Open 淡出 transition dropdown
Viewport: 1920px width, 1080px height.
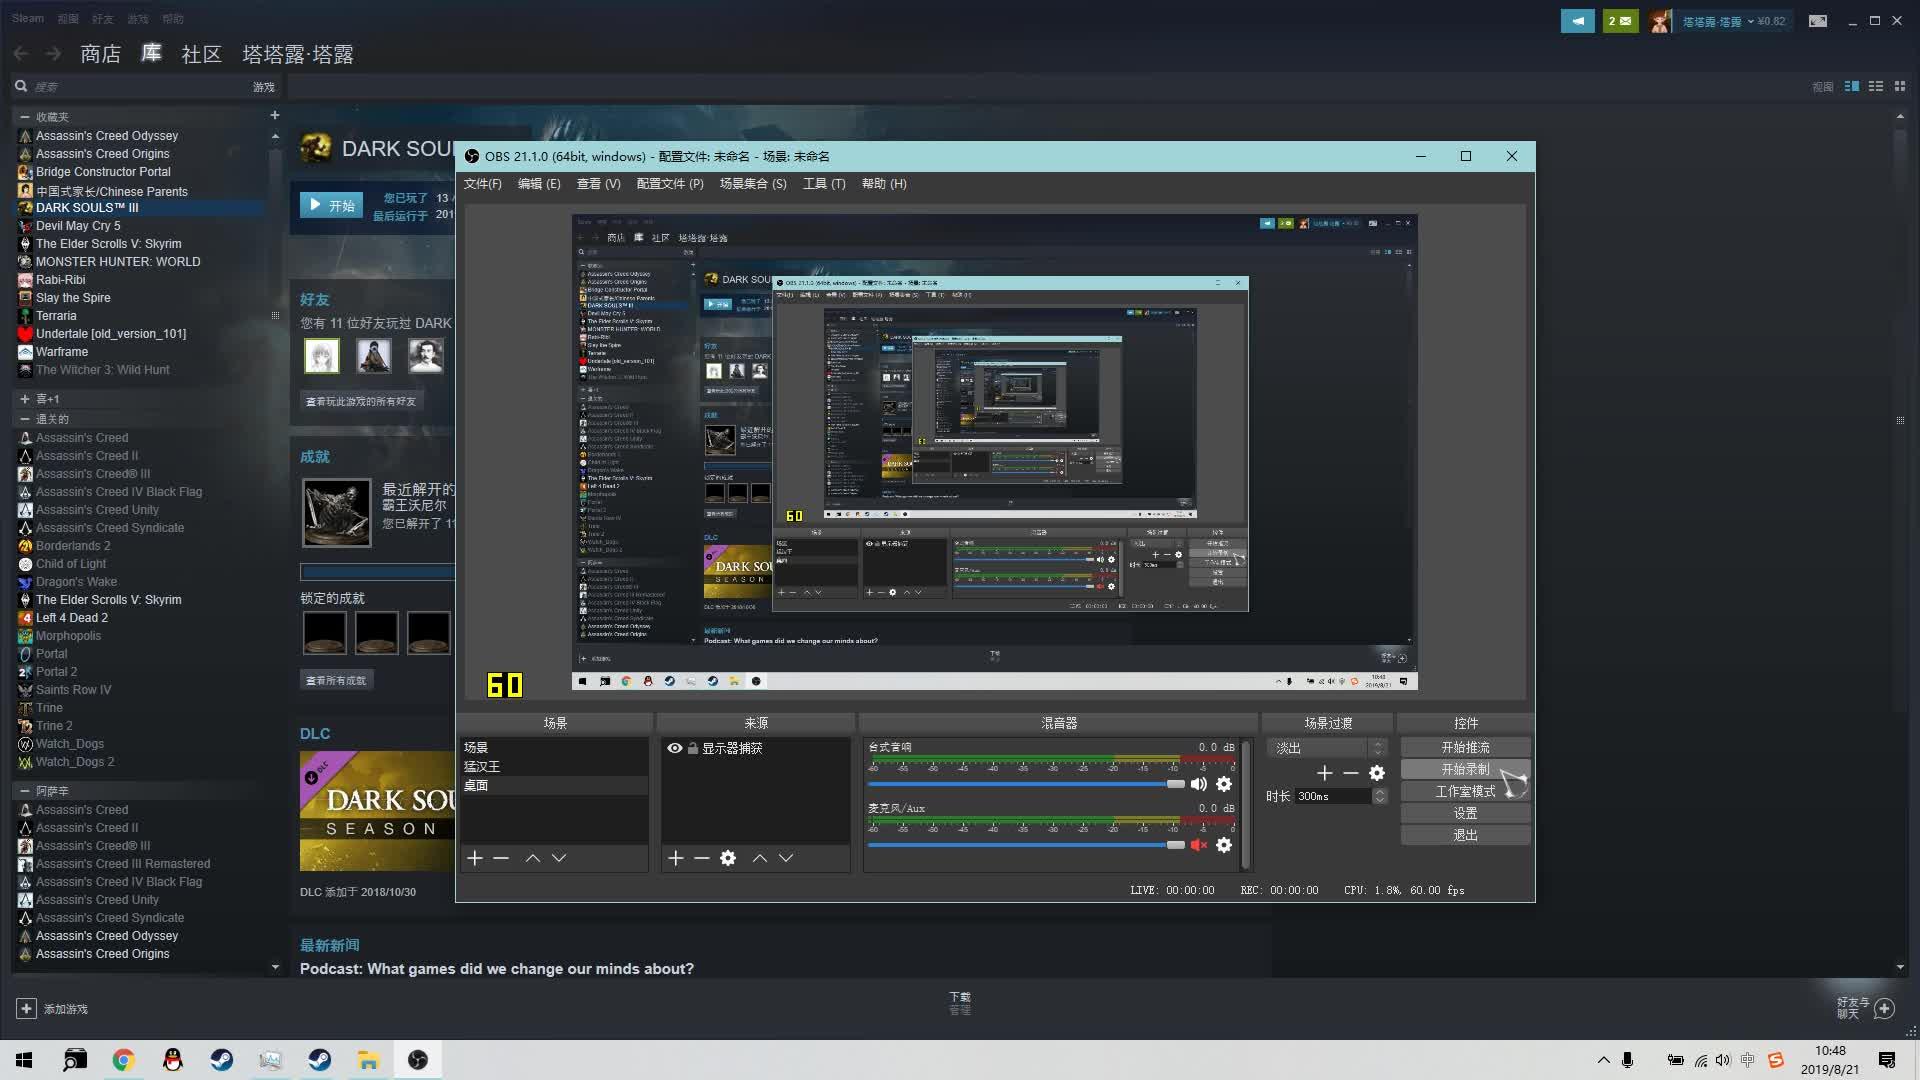pyautogui.click(x=1327, y=748)
